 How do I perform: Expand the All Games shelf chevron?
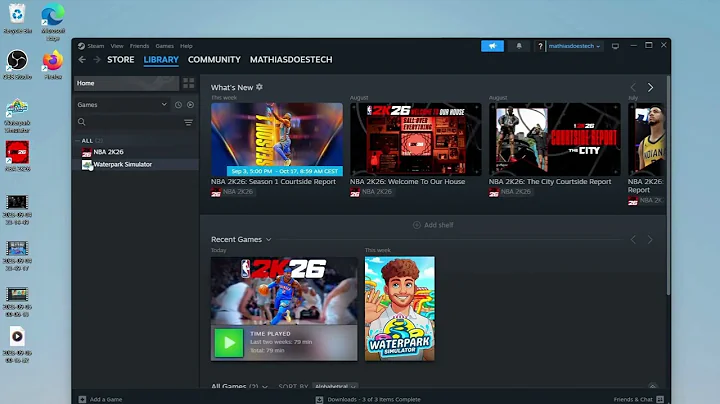point(265,387)
